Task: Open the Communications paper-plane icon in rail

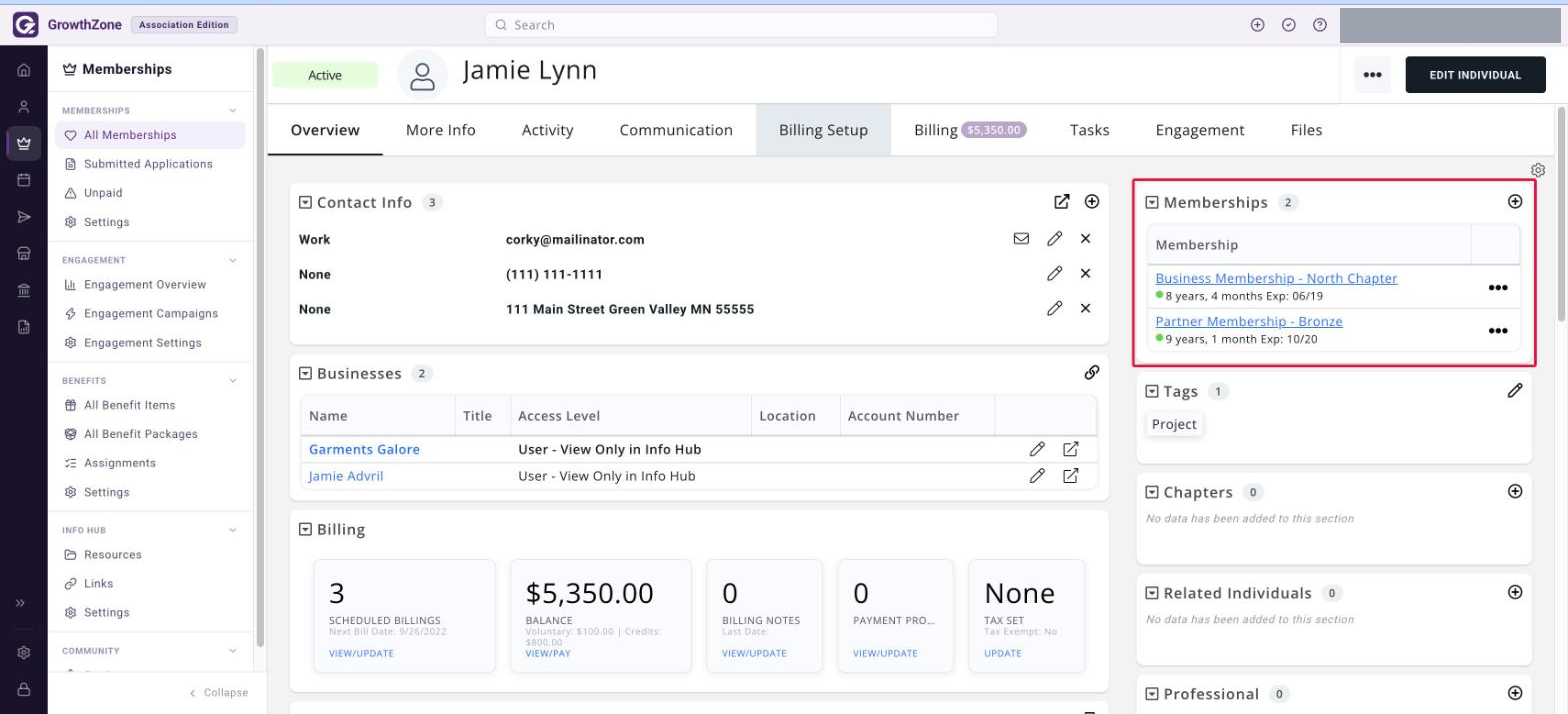Action: coord(24,218)
